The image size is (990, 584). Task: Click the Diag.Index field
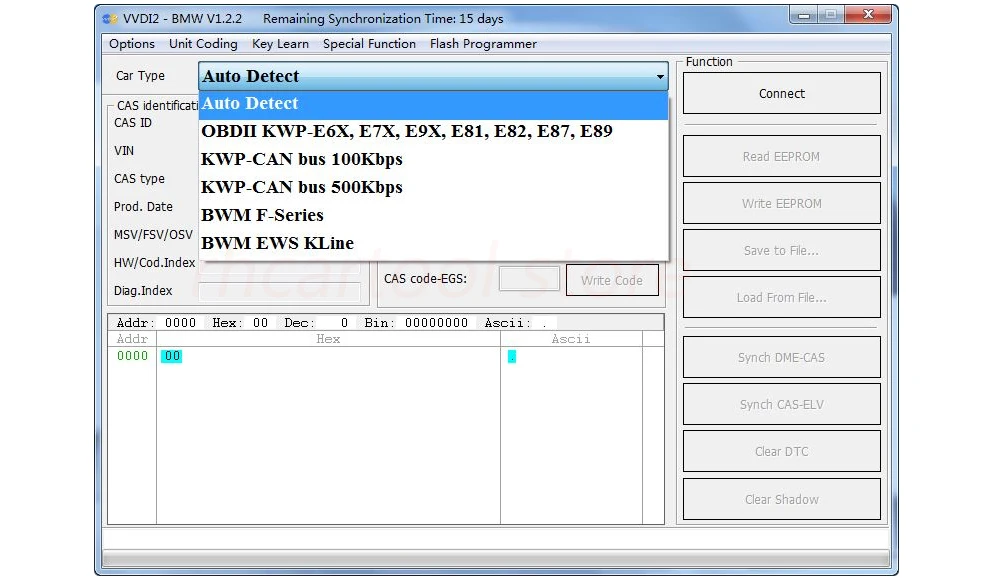point(280,292)
